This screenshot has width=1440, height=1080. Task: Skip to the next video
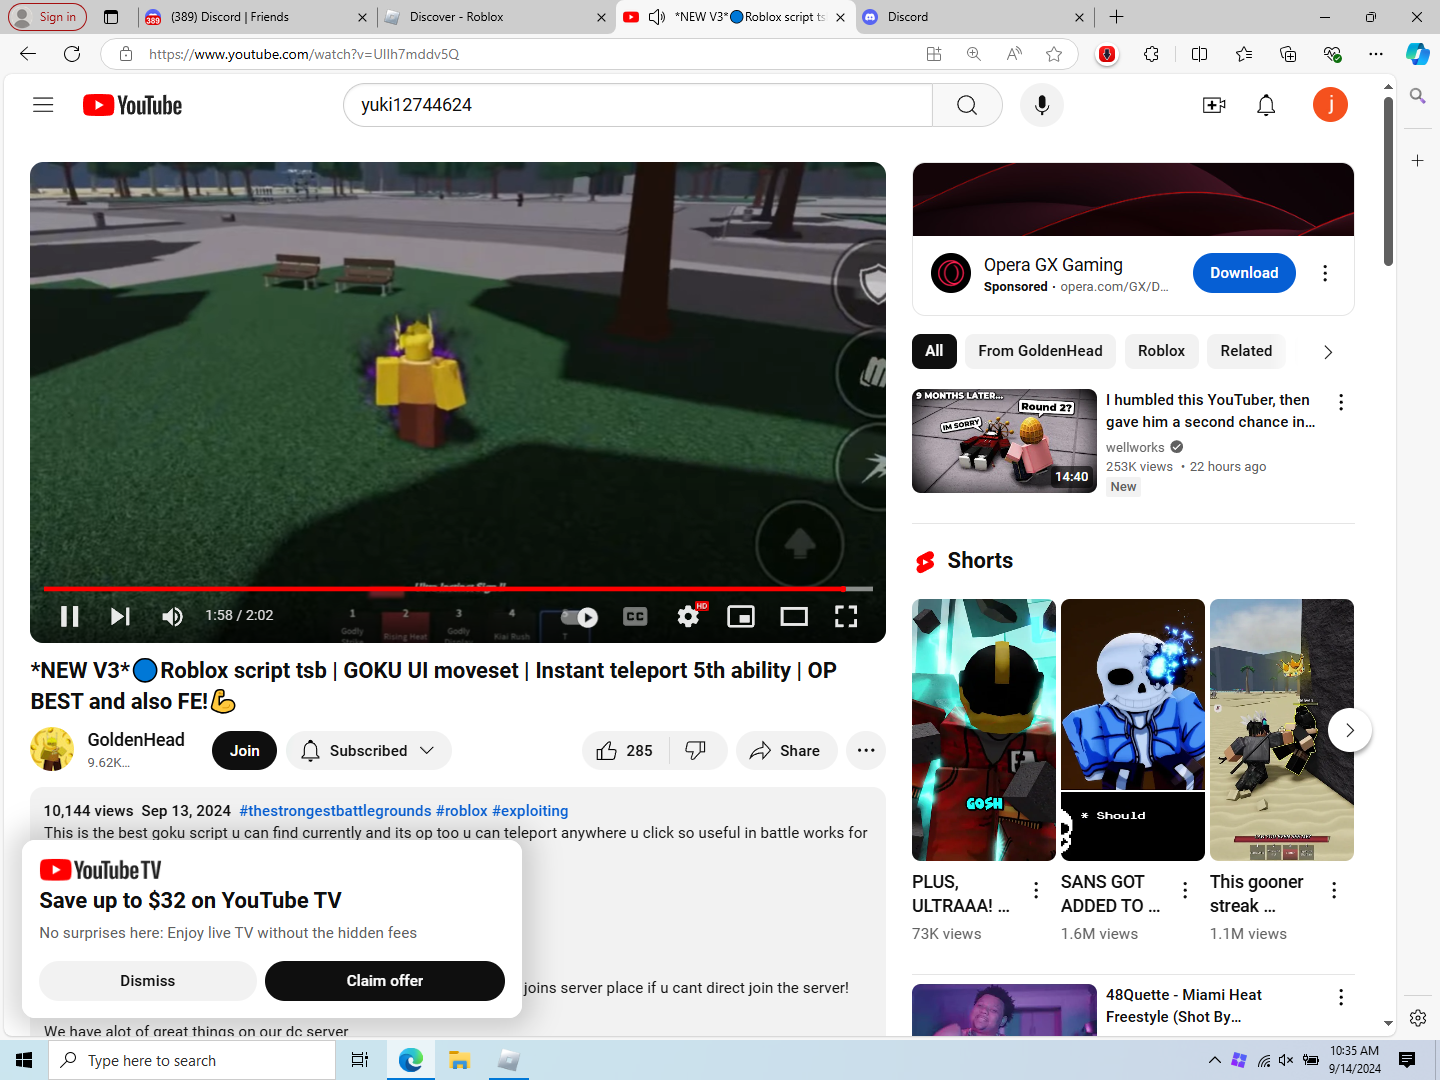point(120,616)
